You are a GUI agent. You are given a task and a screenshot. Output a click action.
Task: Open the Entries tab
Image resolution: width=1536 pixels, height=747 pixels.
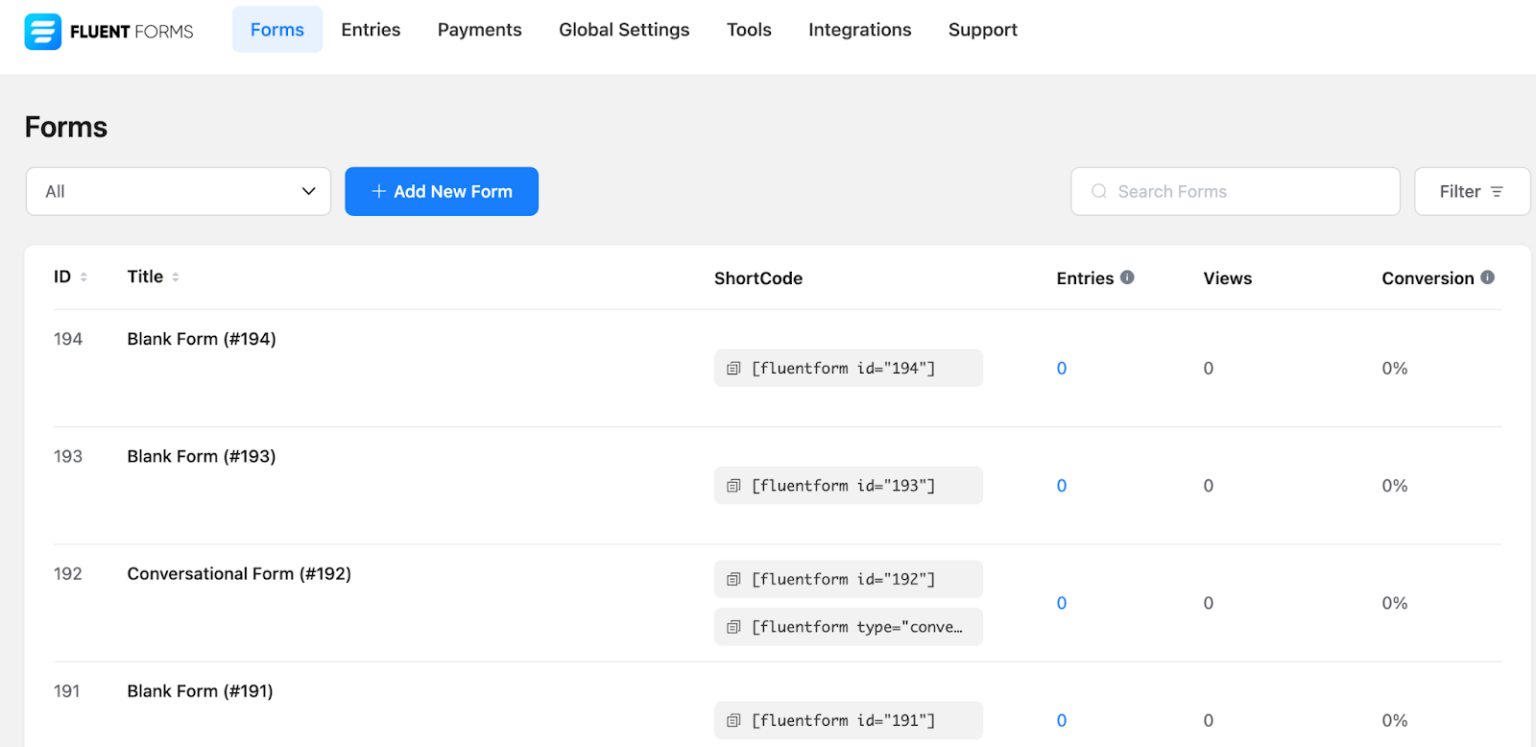tap(371, 30)
